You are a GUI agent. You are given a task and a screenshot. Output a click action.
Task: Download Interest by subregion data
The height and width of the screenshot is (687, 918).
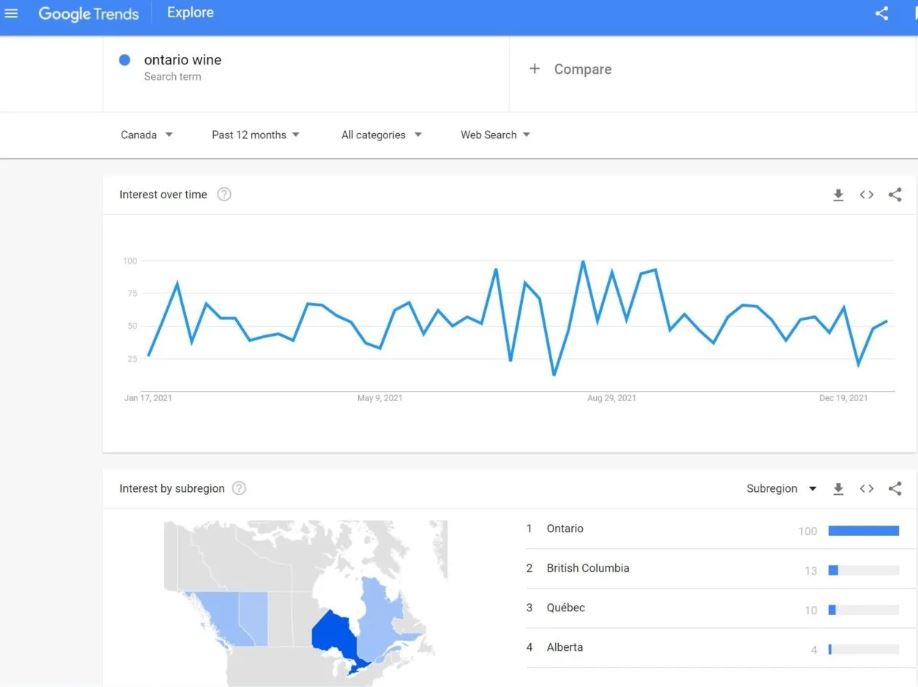838,489
